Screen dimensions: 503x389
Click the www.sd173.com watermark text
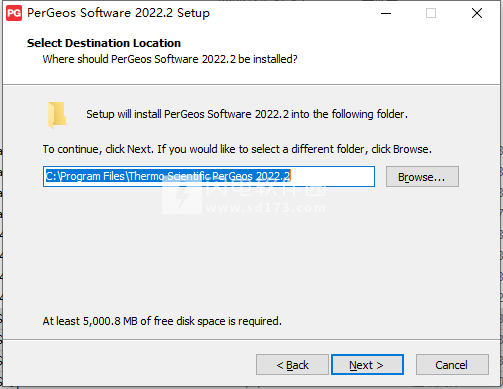pyautogui.click(x=265, y=208)
